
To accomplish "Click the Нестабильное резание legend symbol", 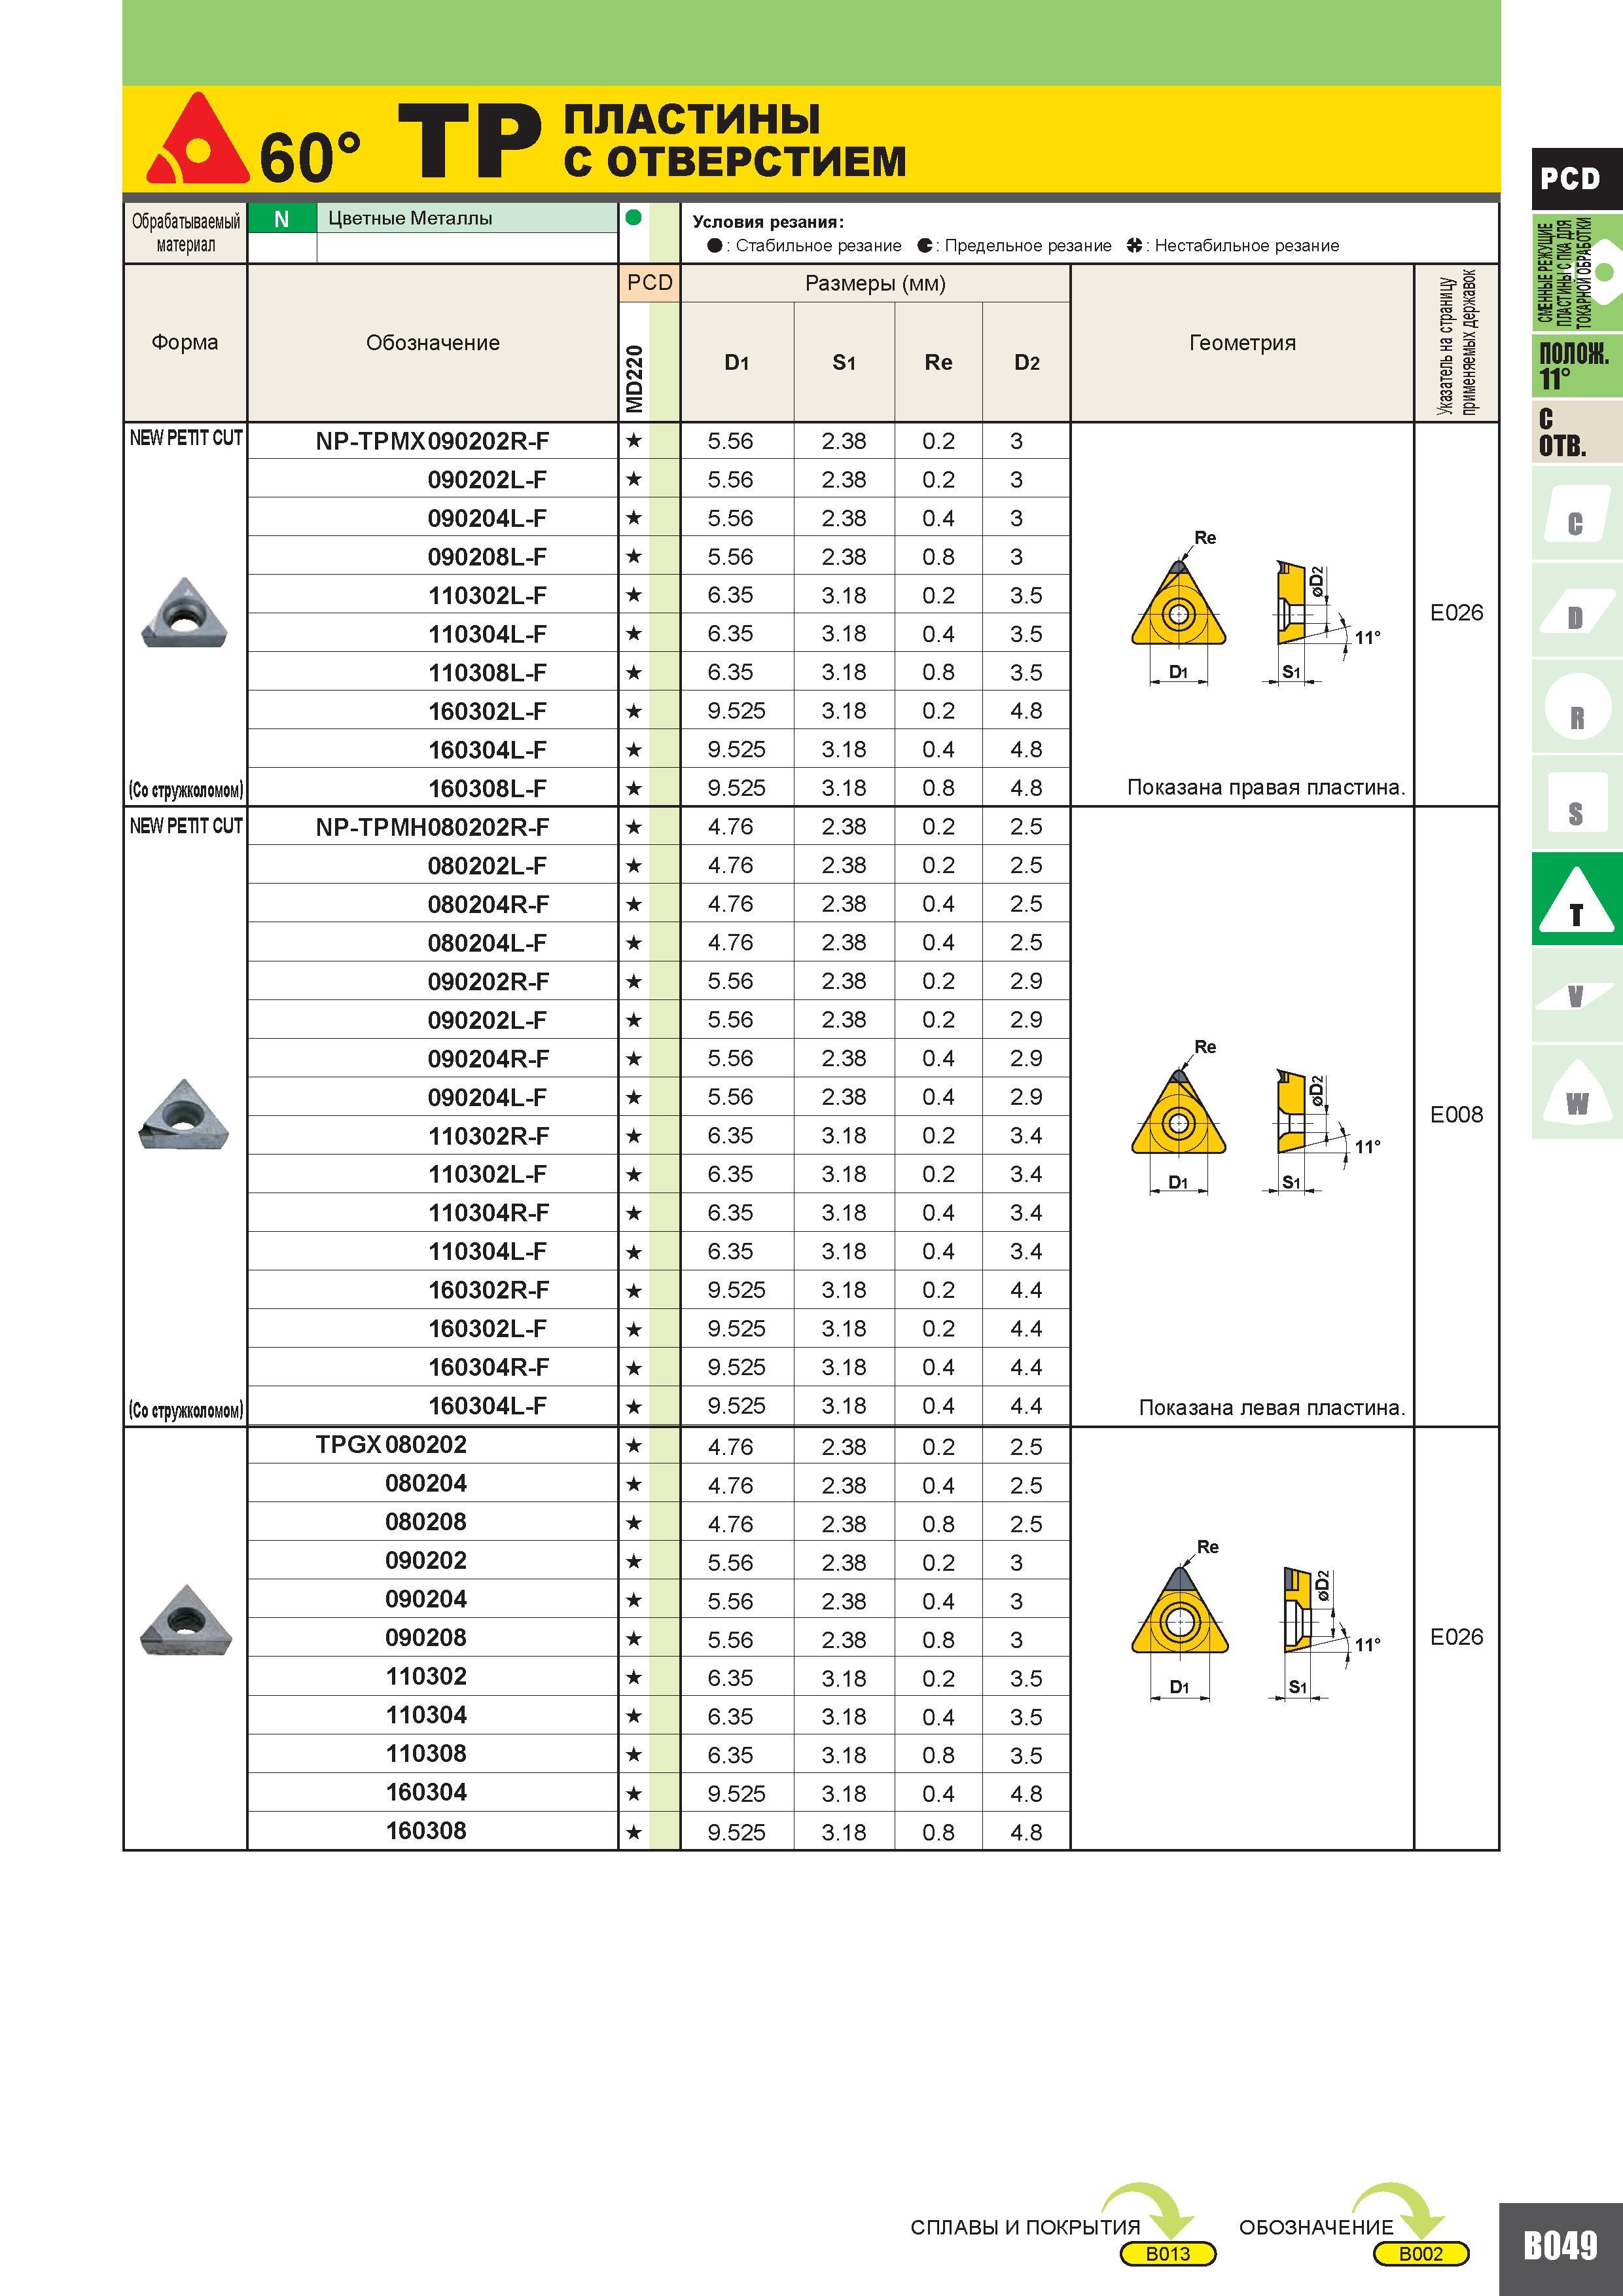I will [1134, 246].
